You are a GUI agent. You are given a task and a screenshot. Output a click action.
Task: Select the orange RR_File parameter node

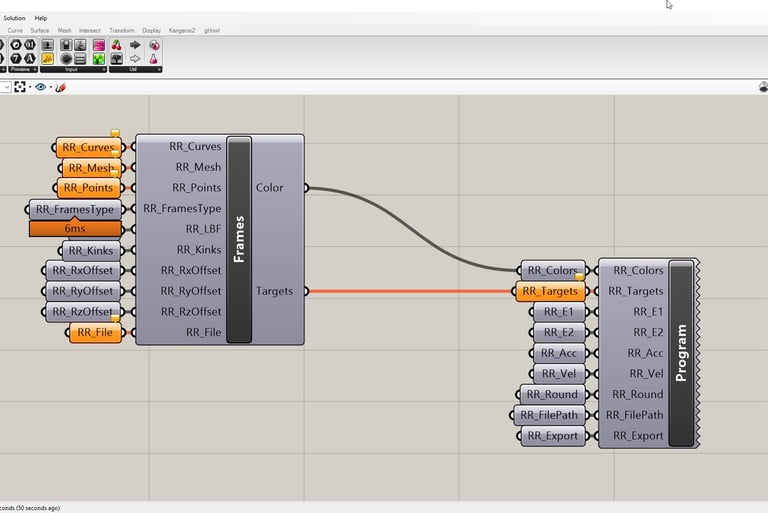[x=95, y=333]
